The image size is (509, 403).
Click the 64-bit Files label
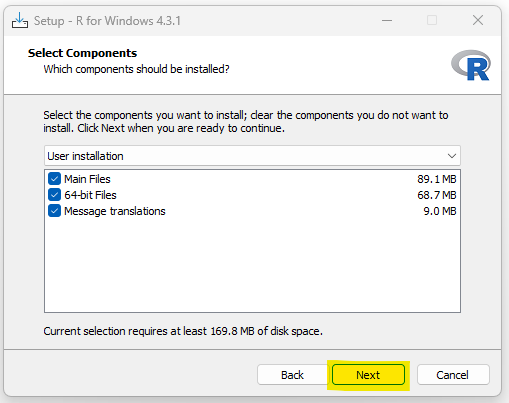[x=90, y=195]
